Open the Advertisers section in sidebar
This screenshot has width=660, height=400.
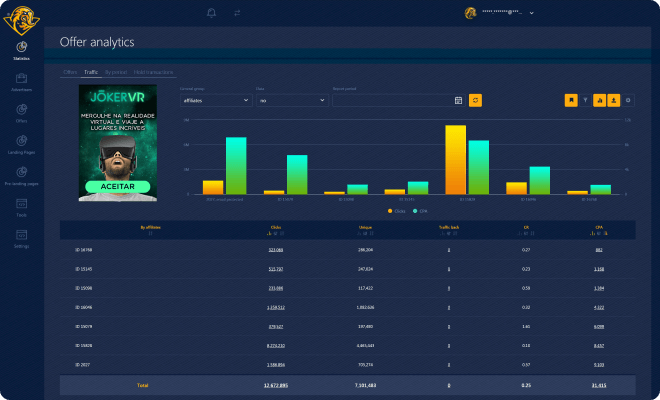point(21,80)
